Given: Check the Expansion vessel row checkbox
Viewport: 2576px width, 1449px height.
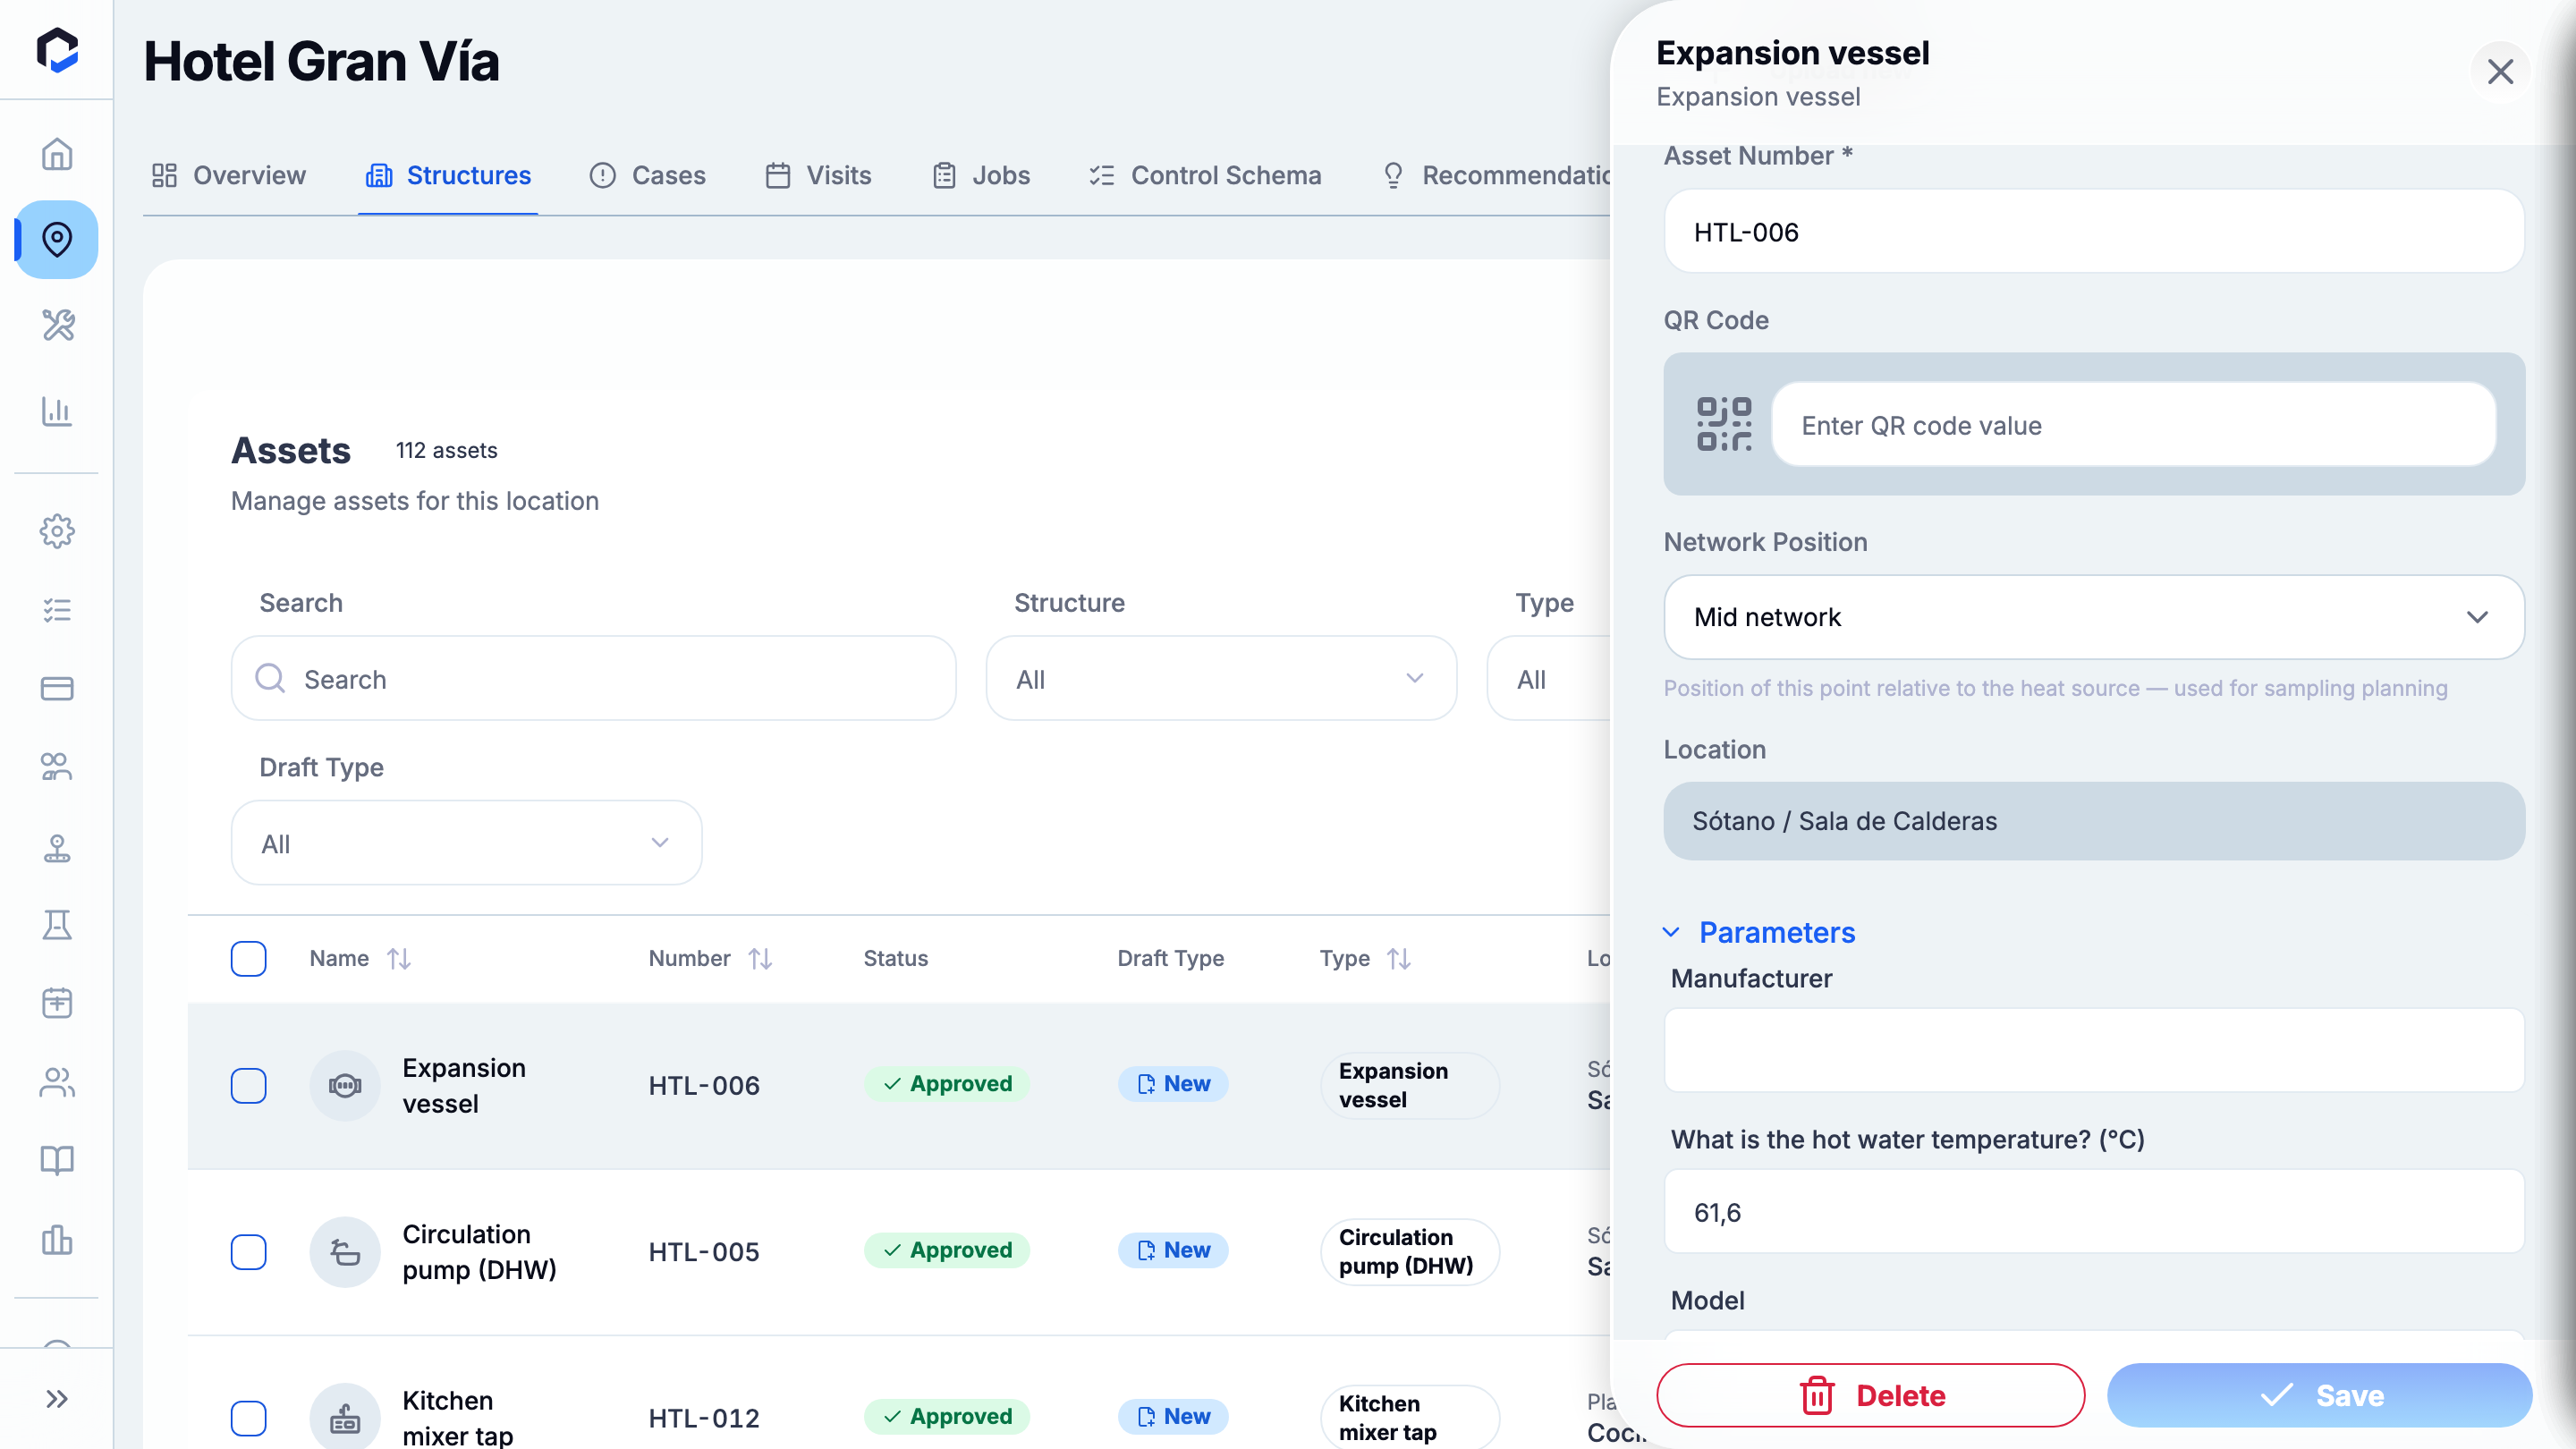Looking at the screenshot, I should (248, 1085).
